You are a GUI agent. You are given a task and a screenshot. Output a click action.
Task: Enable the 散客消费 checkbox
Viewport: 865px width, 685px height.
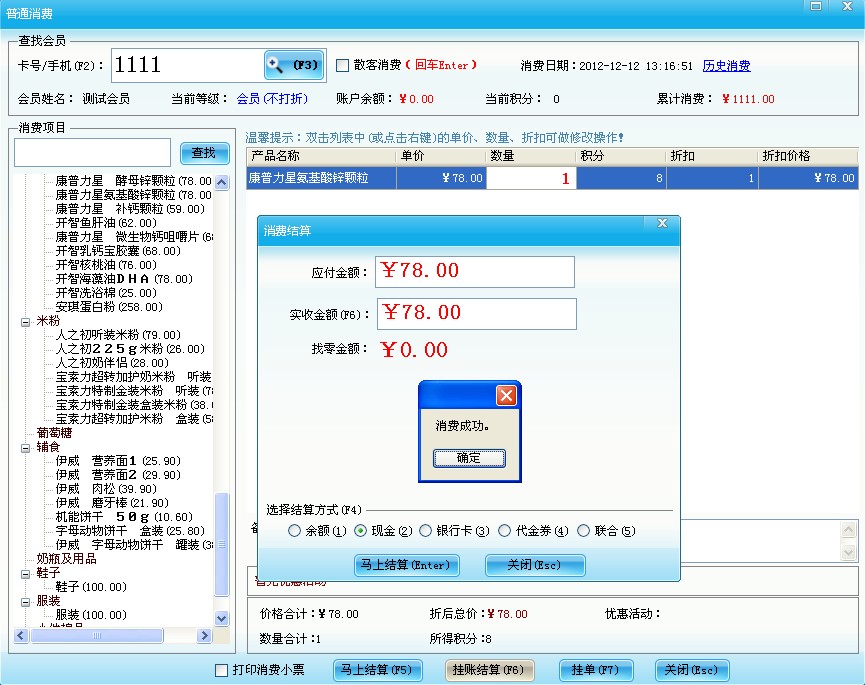tap(340, 64)
